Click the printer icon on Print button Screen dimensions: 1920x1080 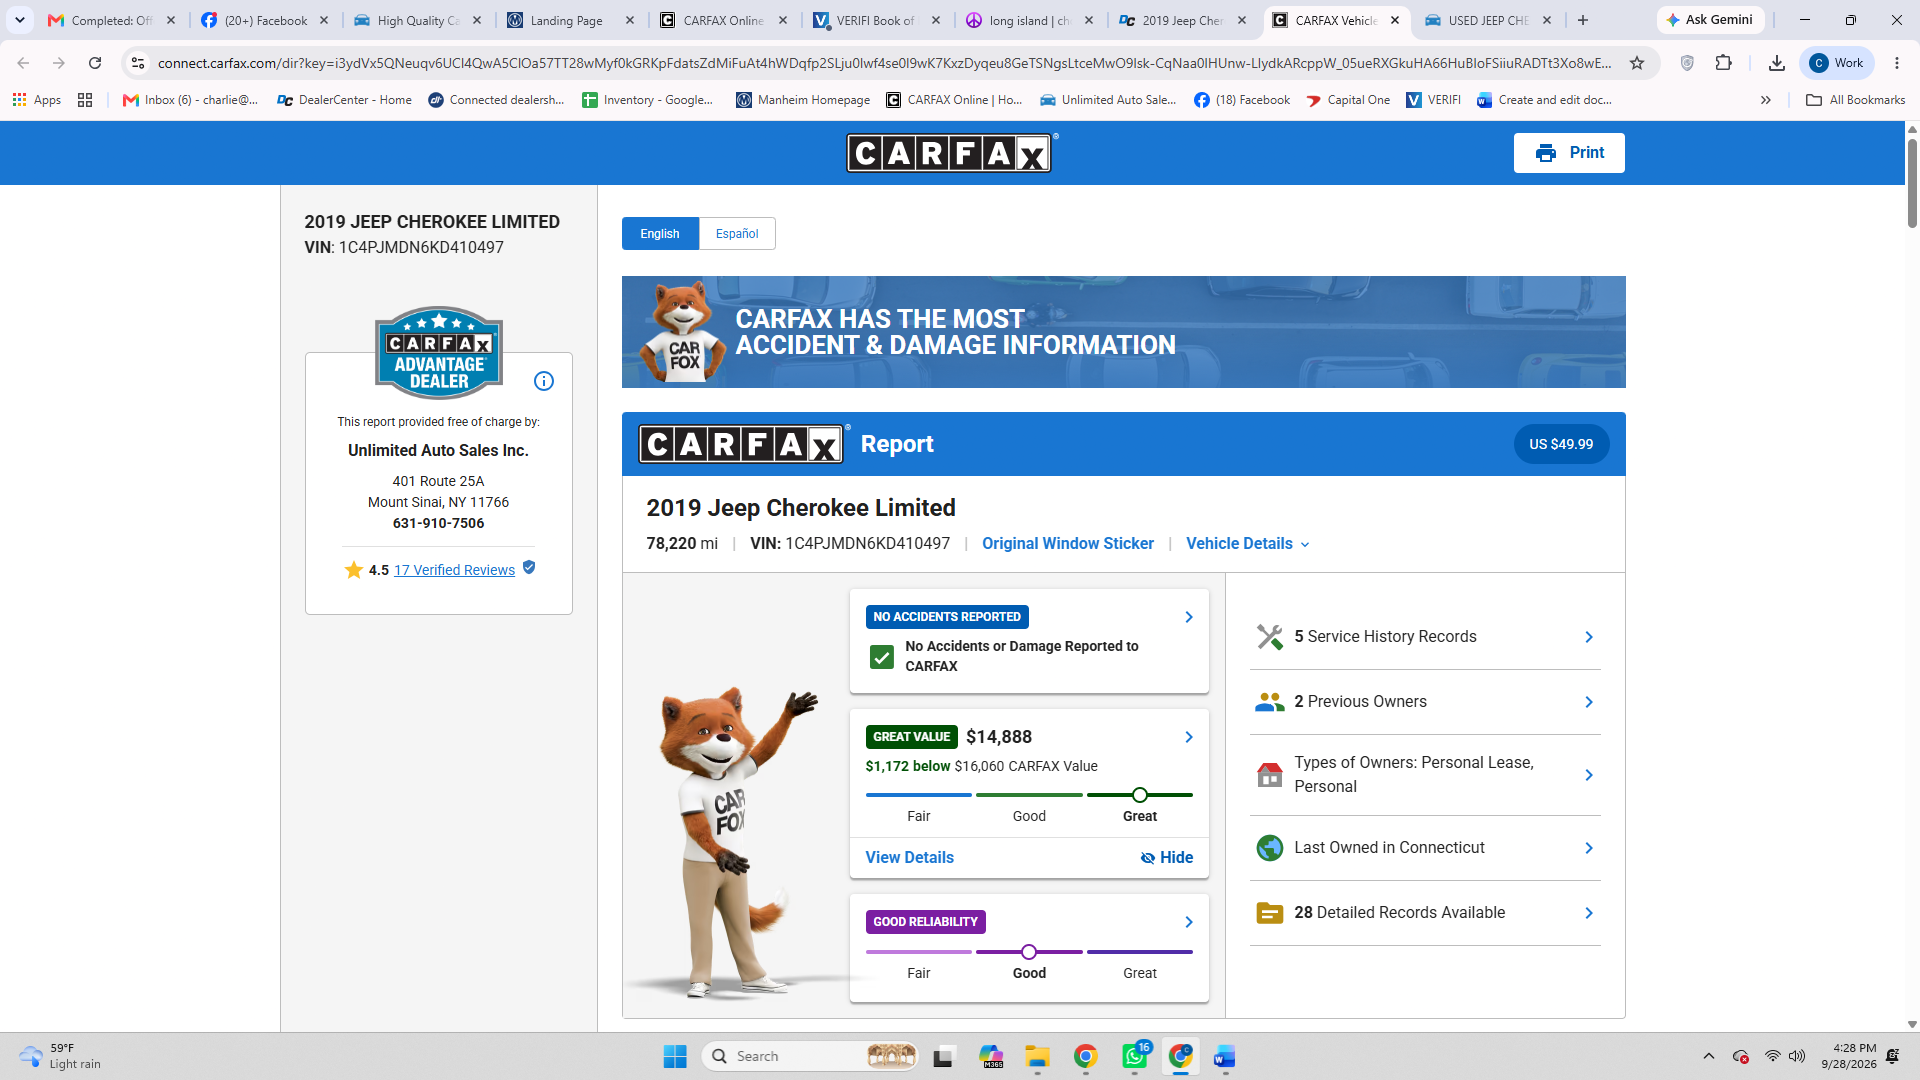tap(1546, 153)
